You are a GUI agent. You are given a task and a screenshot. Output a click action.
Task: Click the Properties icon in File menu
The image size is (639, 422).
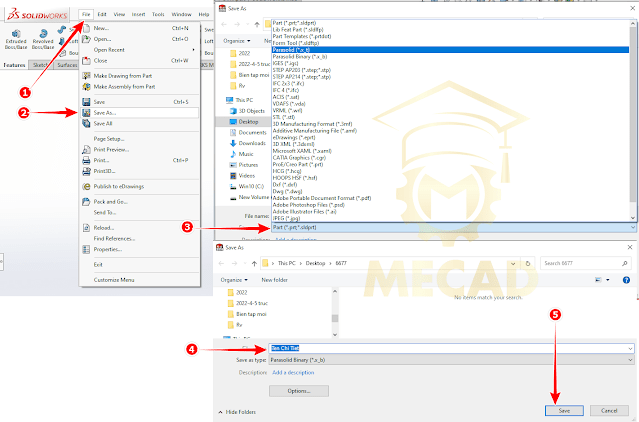[86, 249]
